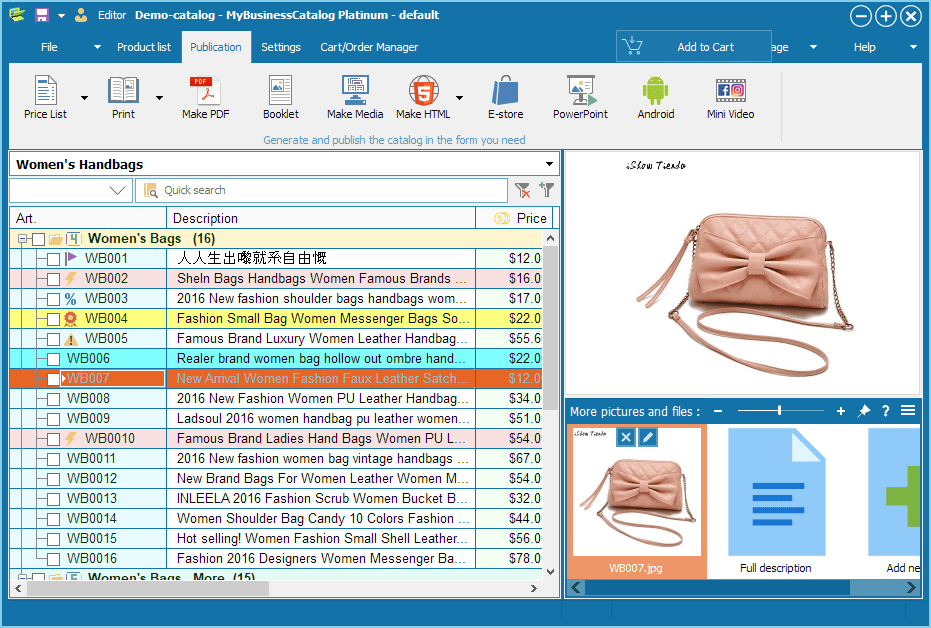Open the Print dropdown arrow

tap(159, 98)
